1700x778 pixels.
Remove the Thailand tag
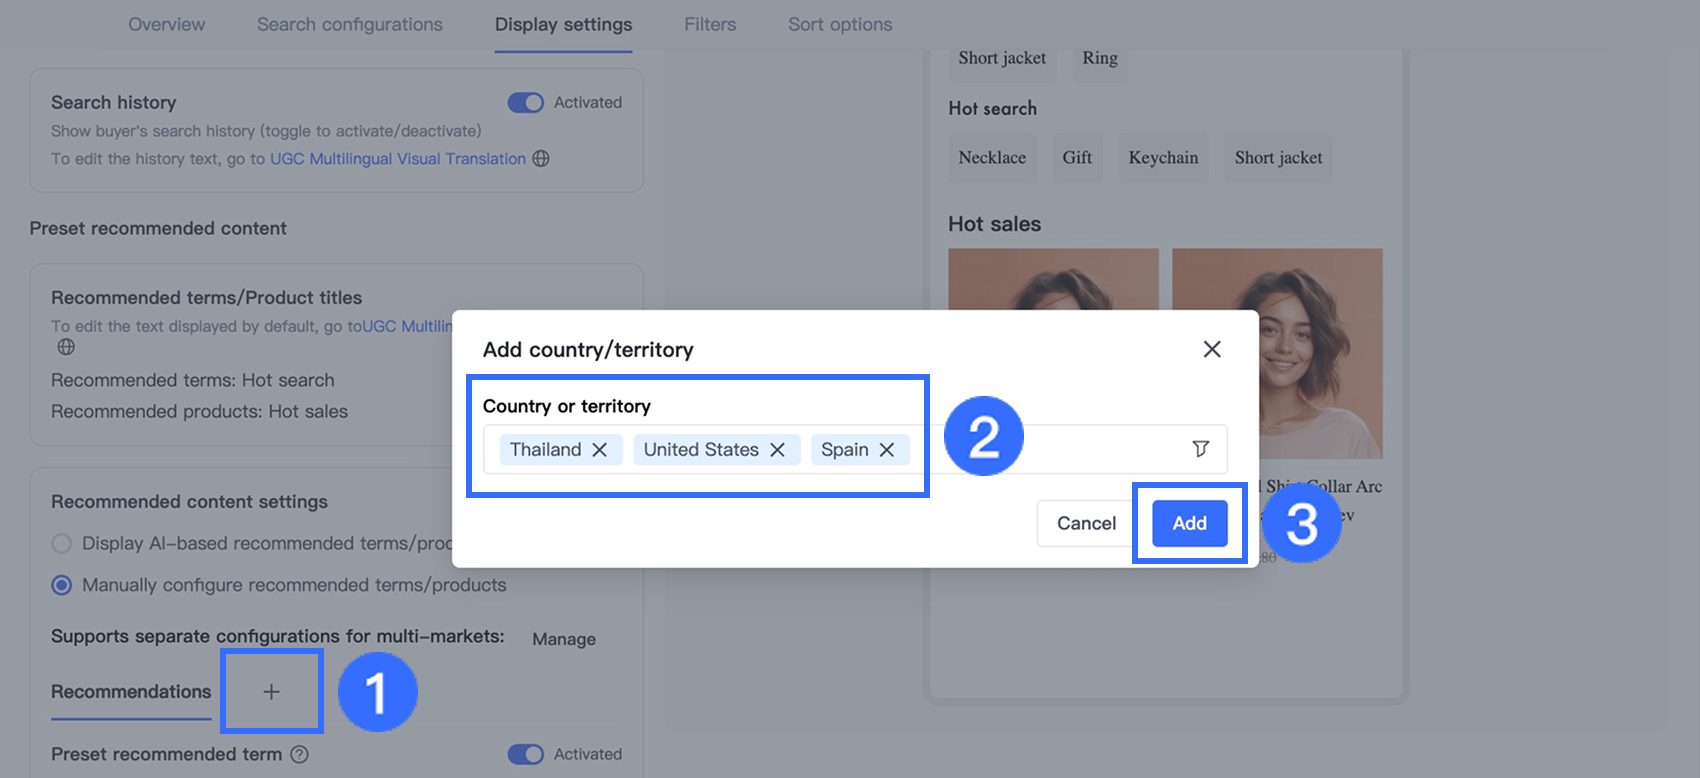point(600,450)
